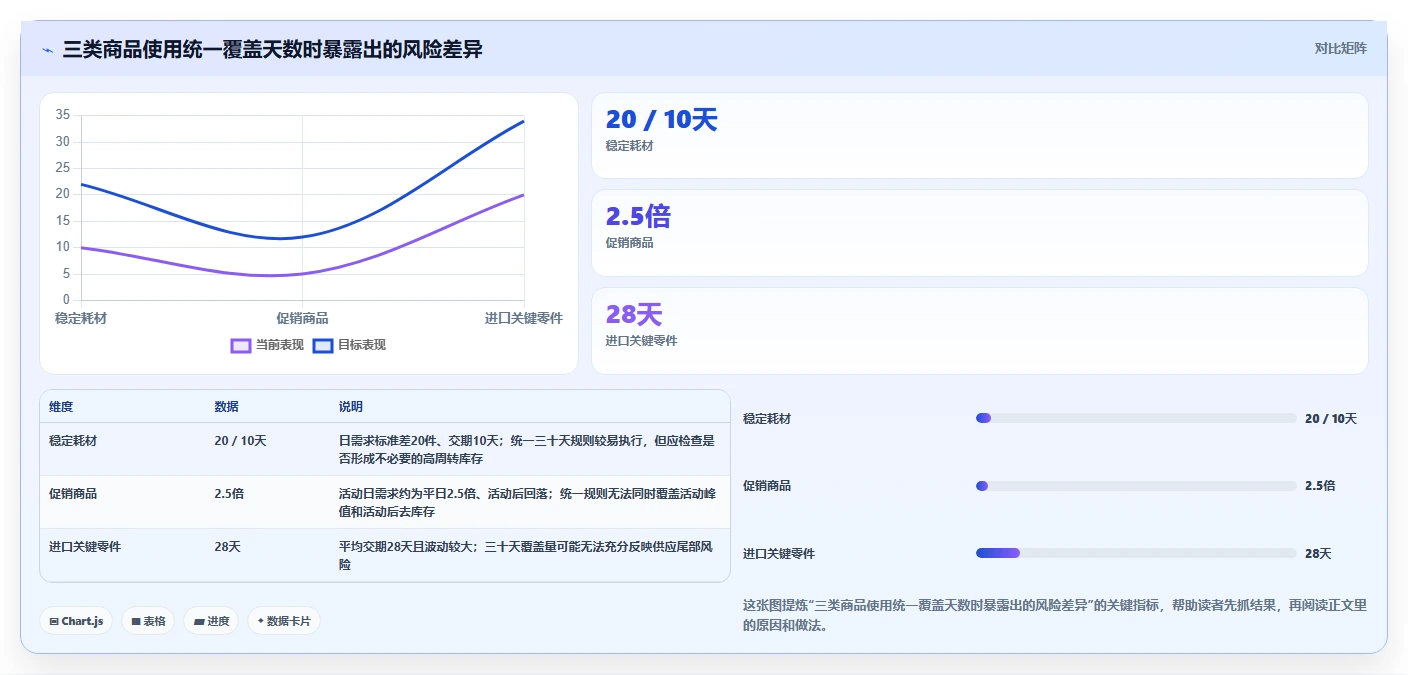The height and width of the screenshot is (675, 1408).
Task: Select the 进度 tag chip
Action: pyautogui.click(x=211, y=621)
